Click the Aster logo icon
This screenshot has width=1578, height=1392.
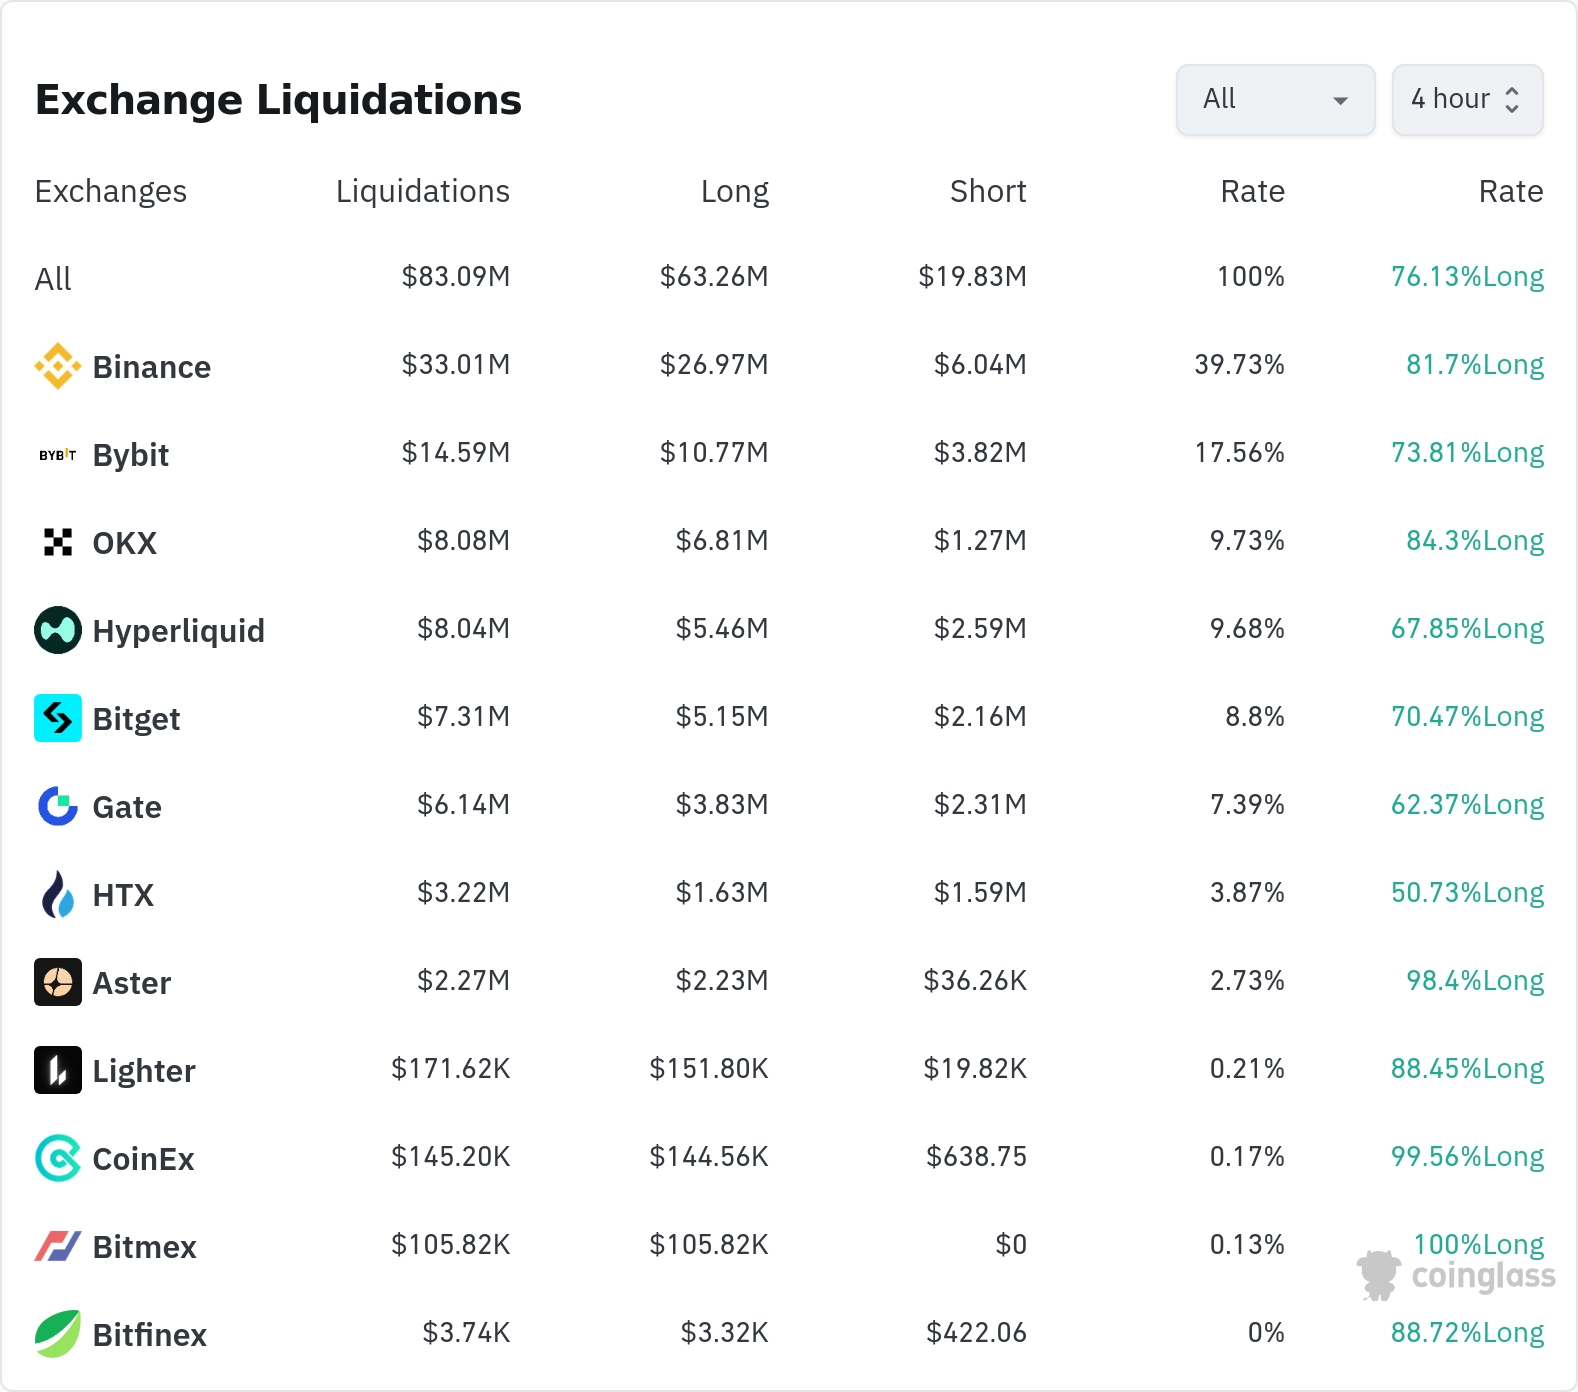(x=58, y=982)
